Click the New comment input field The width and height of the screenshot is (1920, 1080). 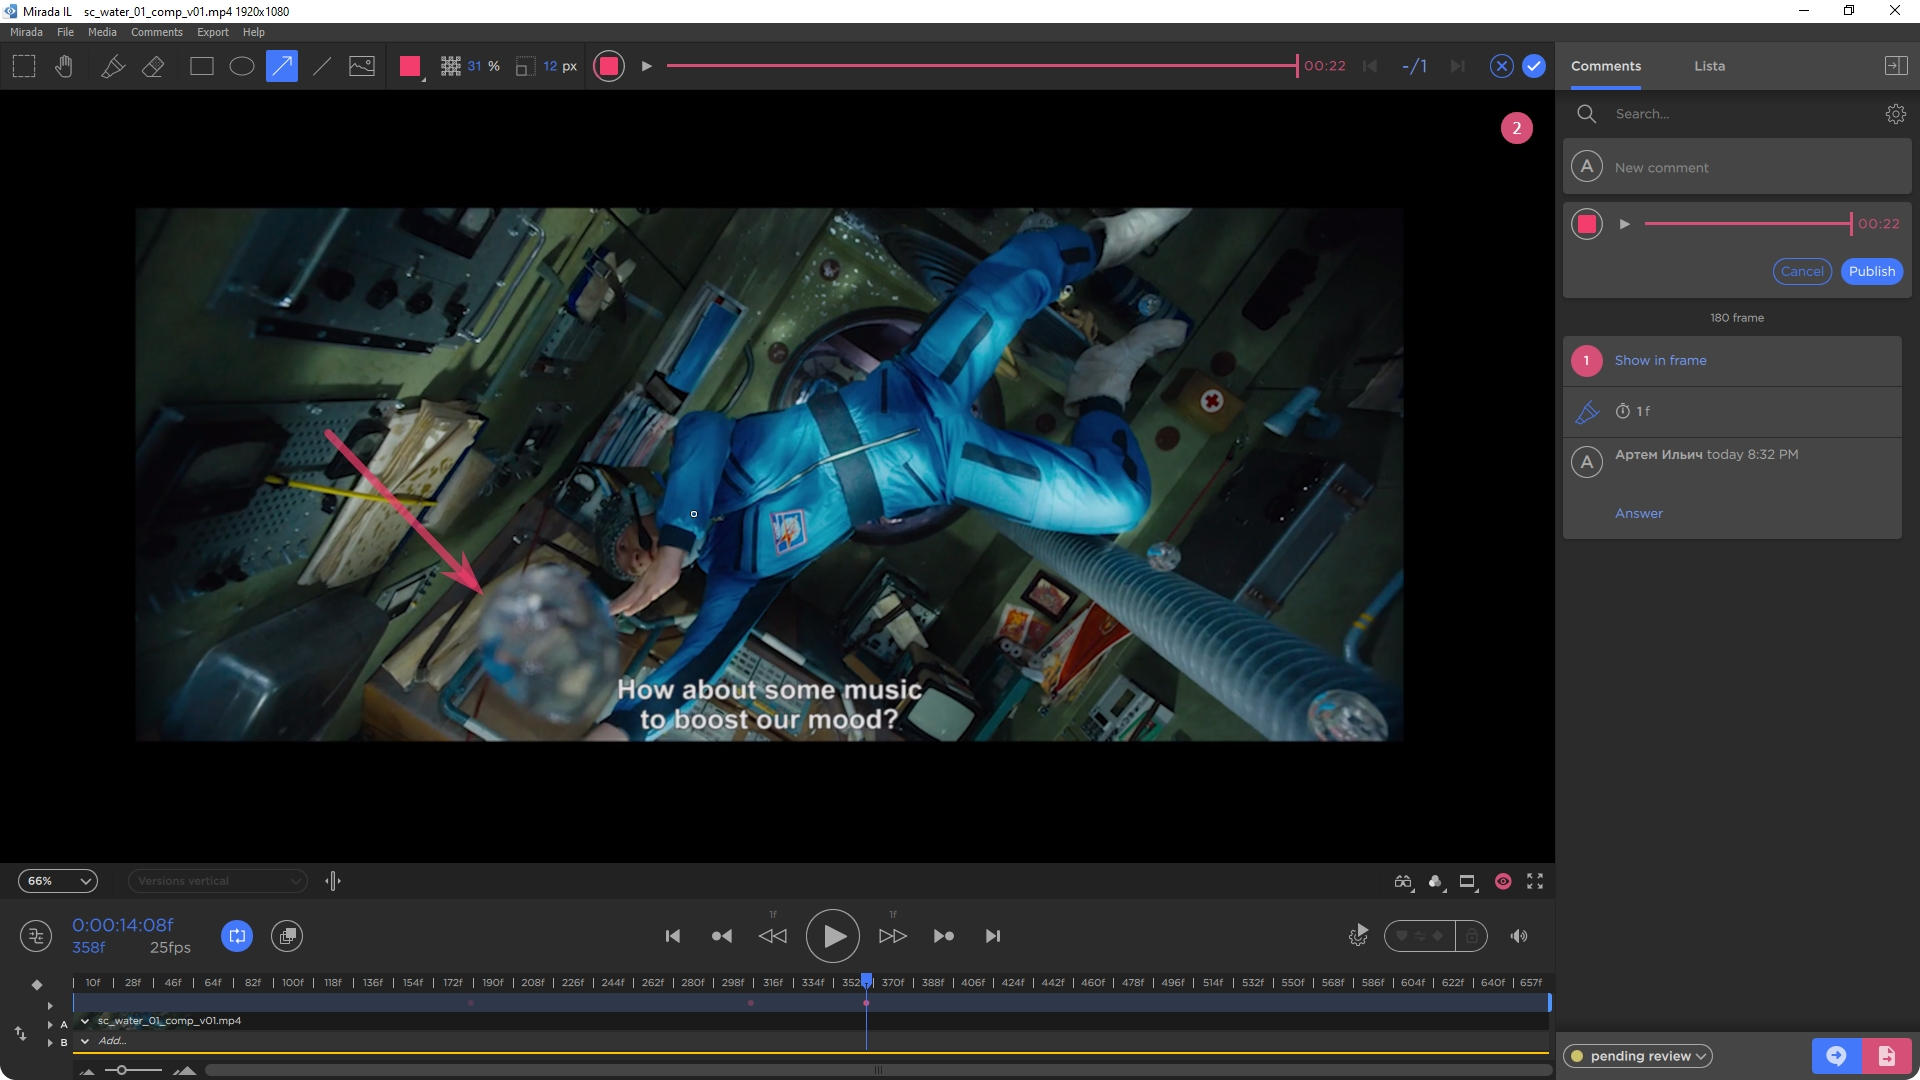tap(1737, 167)
